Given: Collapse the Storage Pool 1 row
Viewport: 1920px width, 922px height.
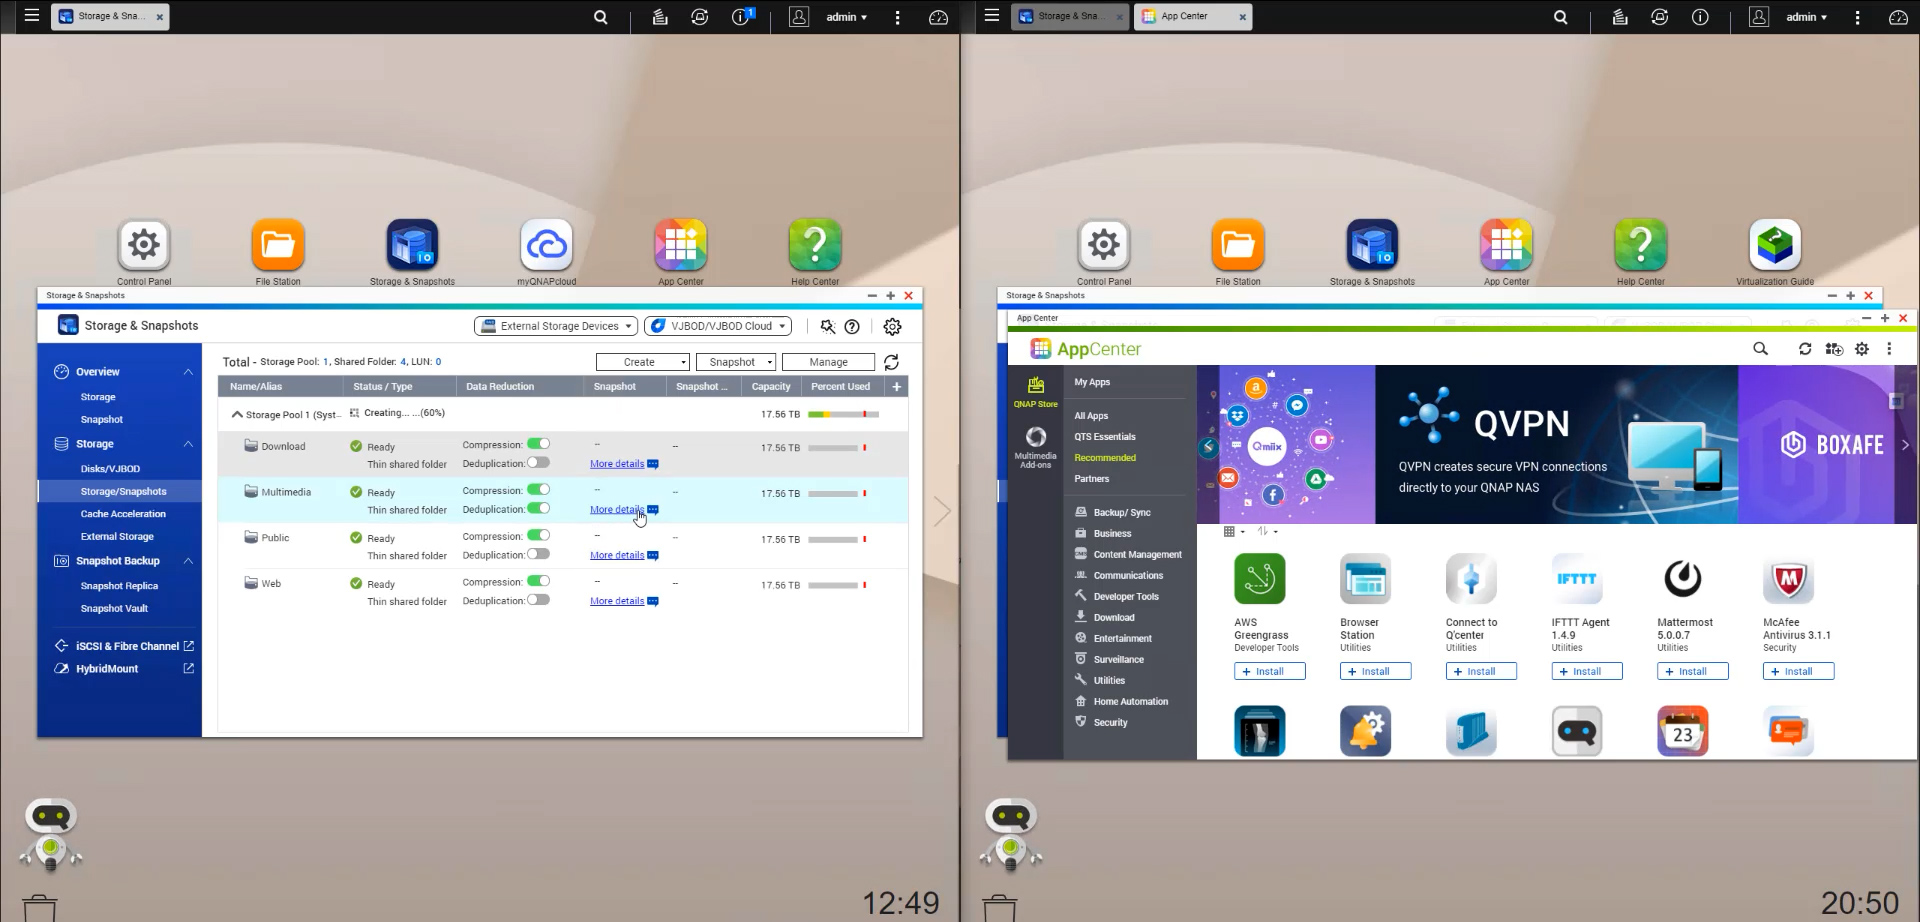Looking at the screenshot, I should [237, 414].
